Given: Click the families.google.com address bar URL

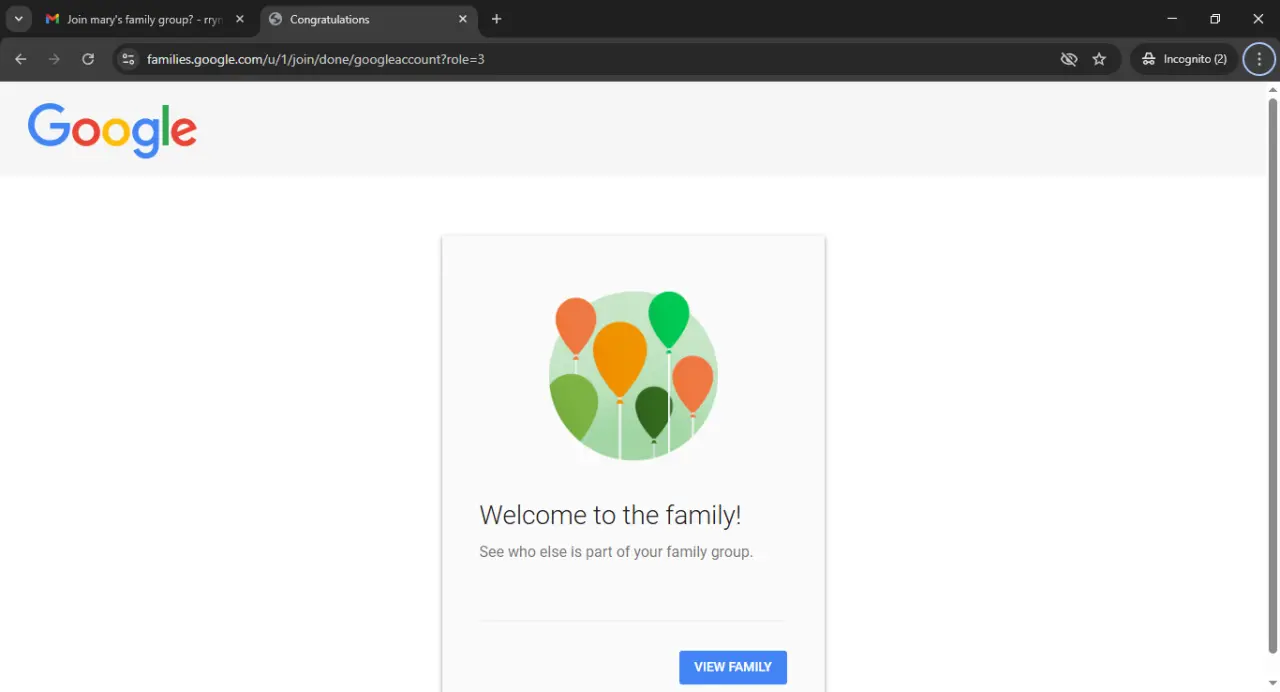Looking at the screenshot, I should click(316, 59).
